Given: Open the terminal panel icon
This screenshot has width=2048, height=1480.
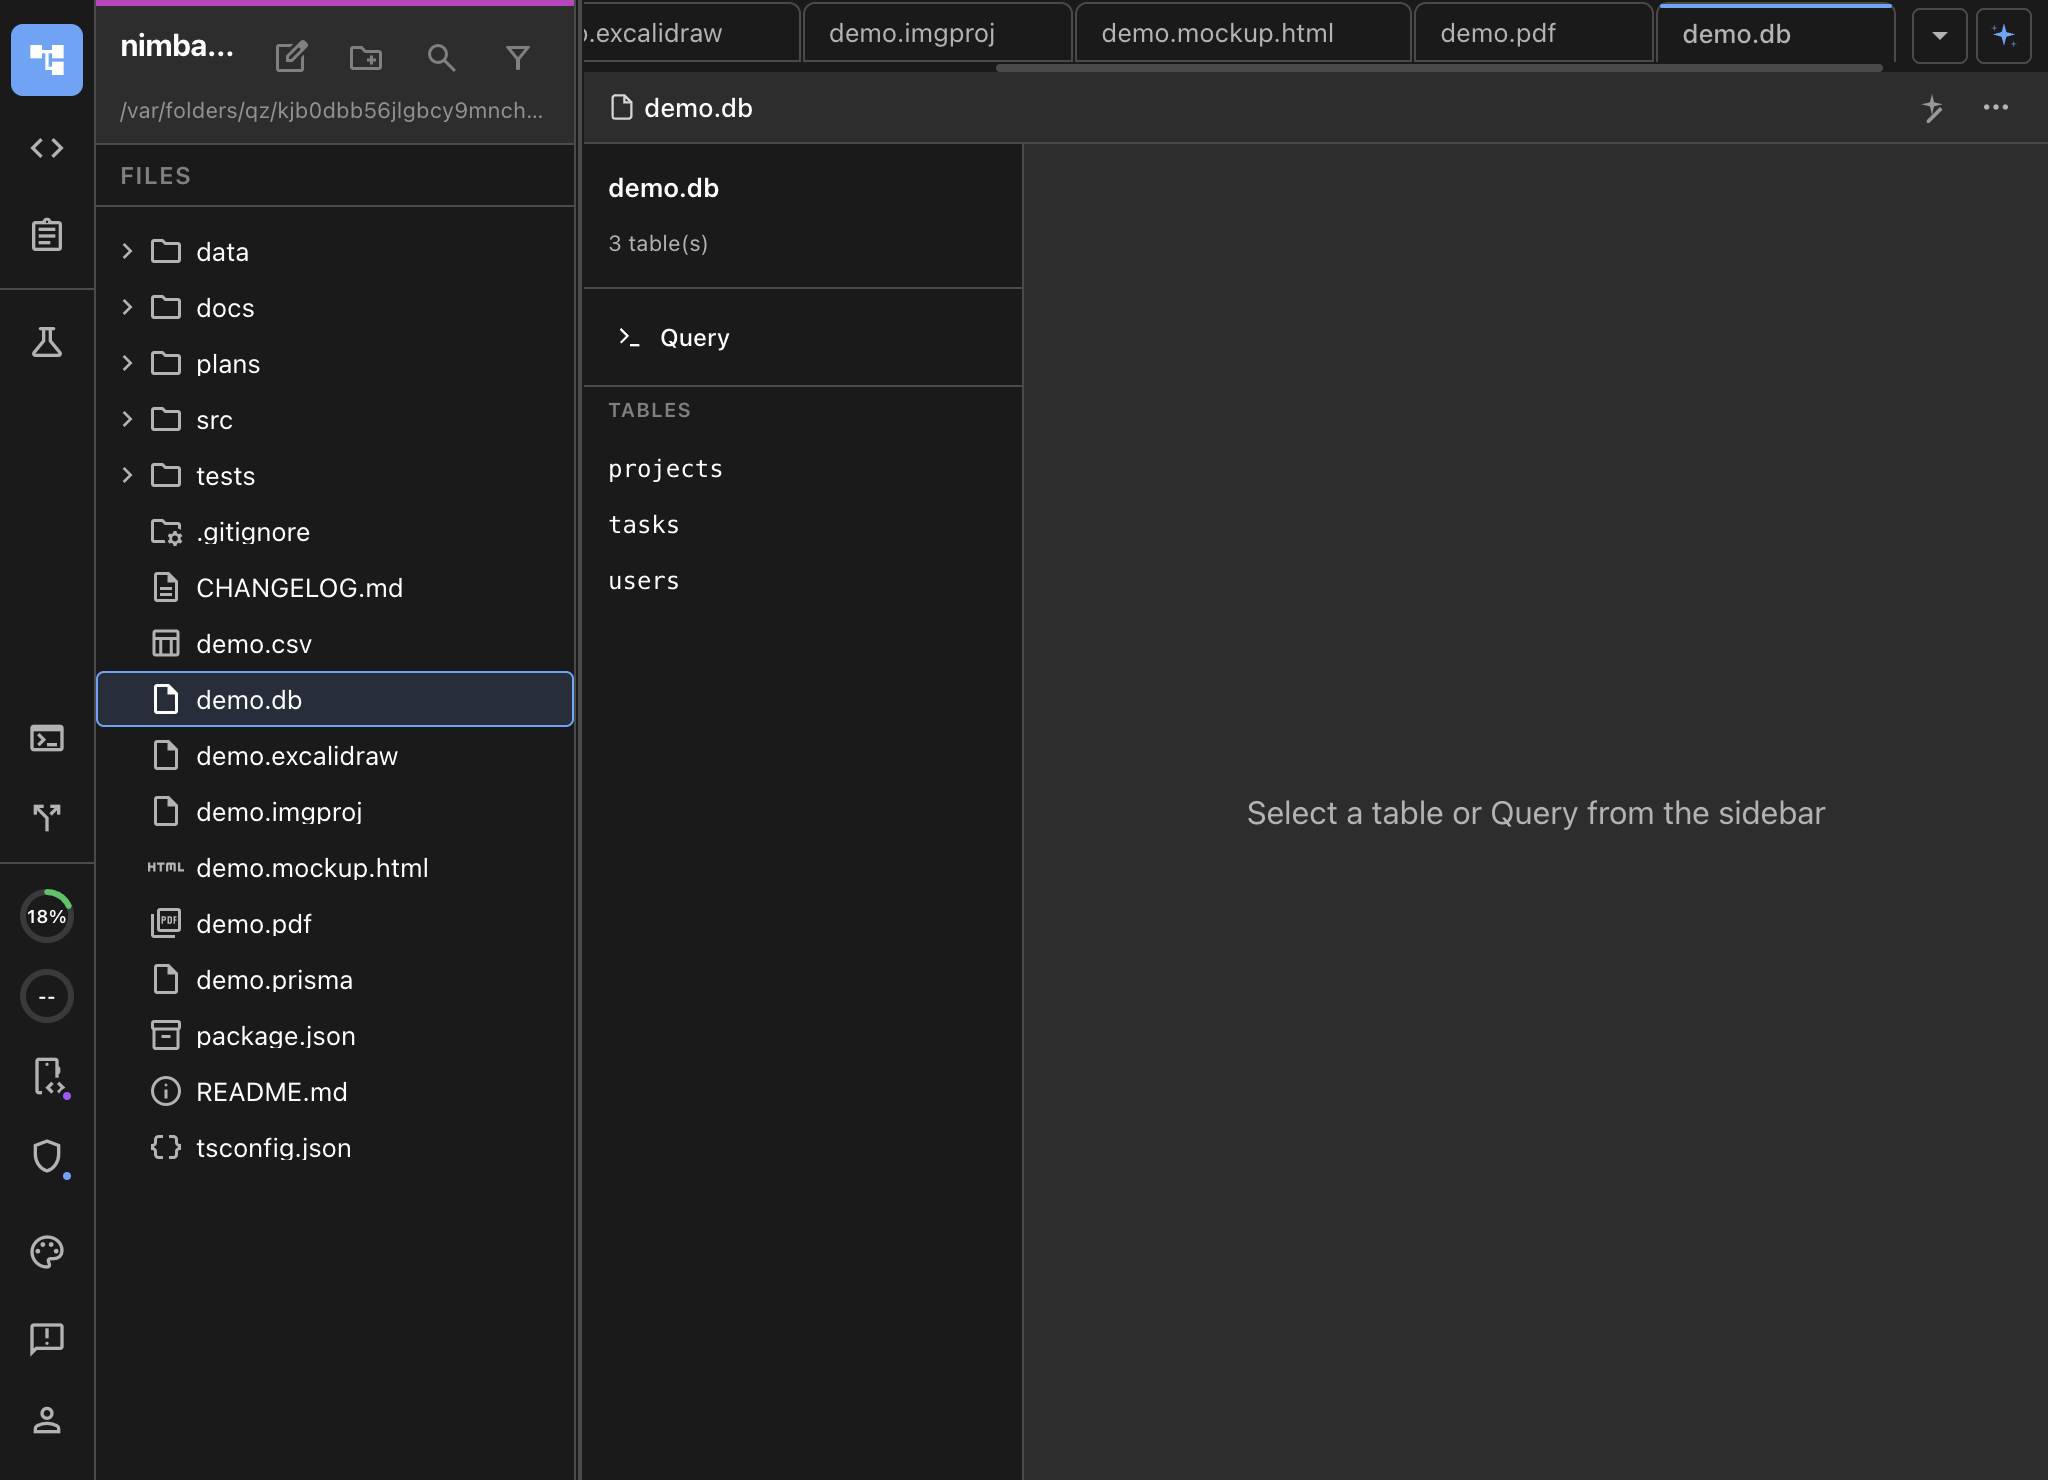Looking at the screenshot, I should (46, 738).
